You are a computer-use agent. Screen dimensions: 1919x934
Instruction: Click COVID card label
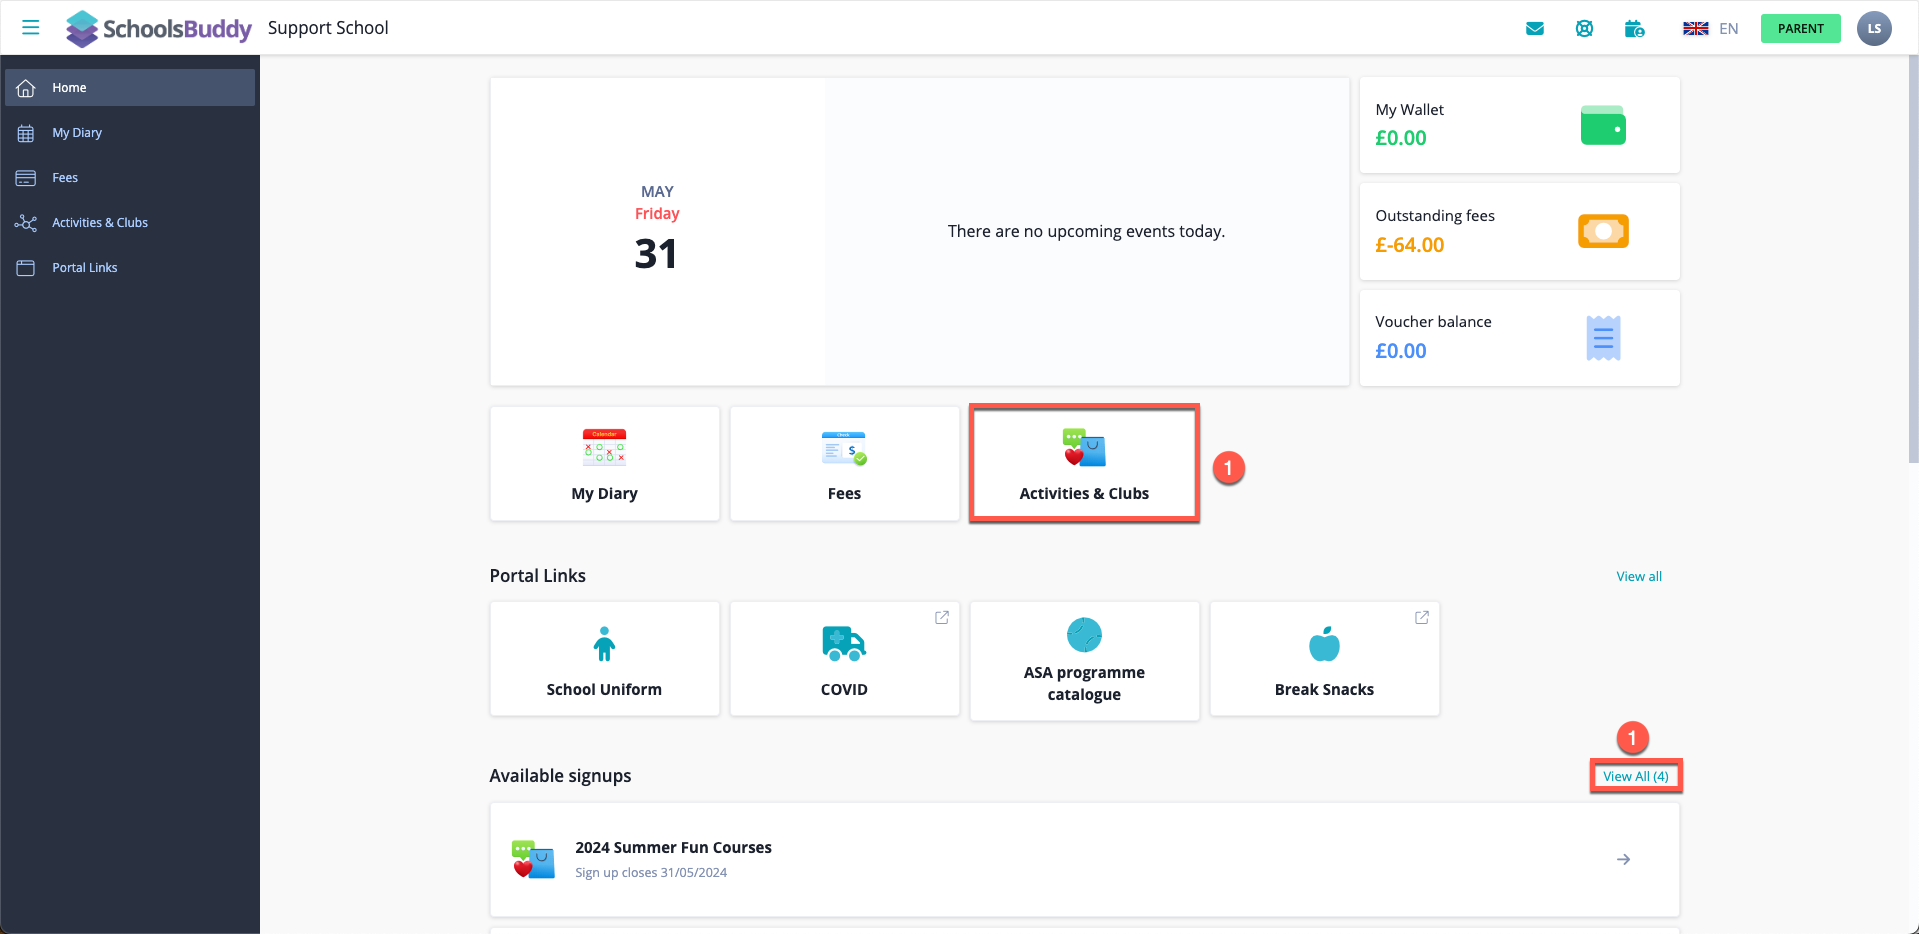844,690
